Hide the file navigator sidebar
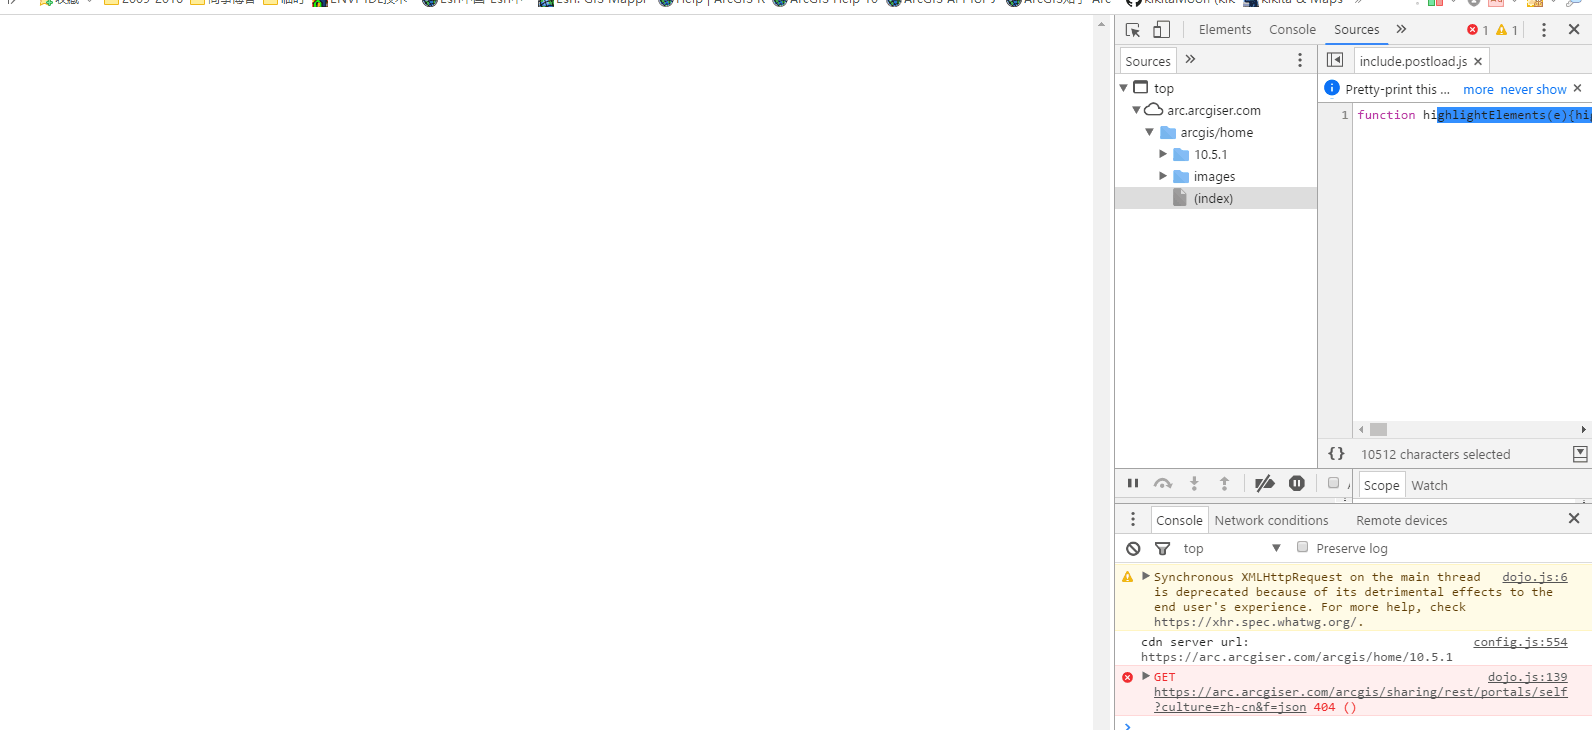Viewport: 1592px width, 730px height. [1335, 60]
